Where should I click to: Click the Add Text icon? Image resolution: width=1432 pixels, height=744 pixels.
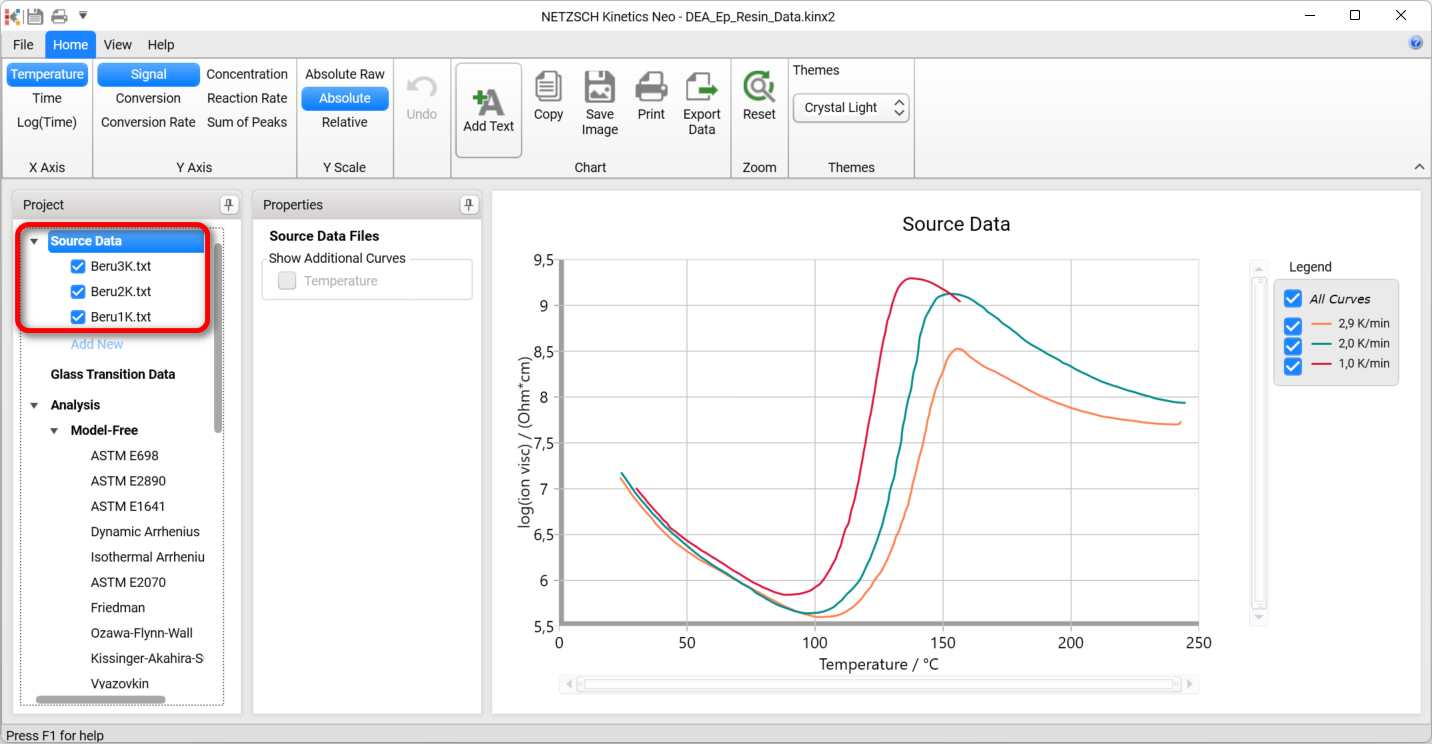click(488, 102)
